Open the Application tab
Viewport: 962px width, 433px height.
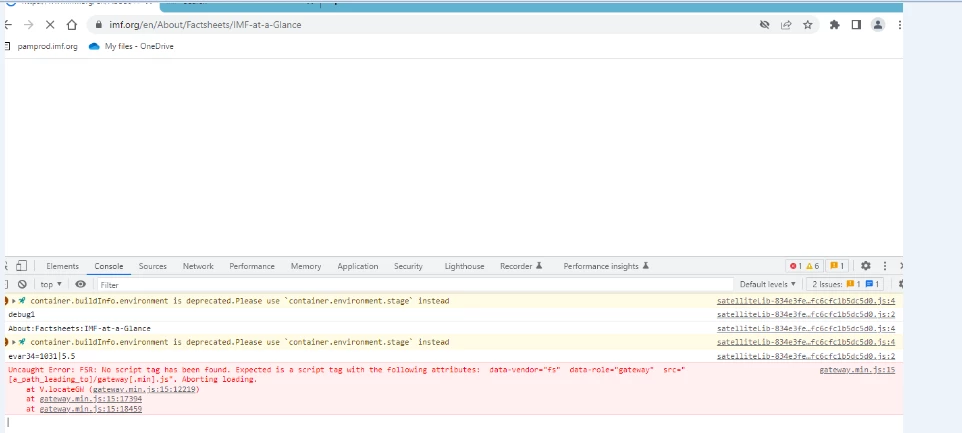[x=358, y=266]
